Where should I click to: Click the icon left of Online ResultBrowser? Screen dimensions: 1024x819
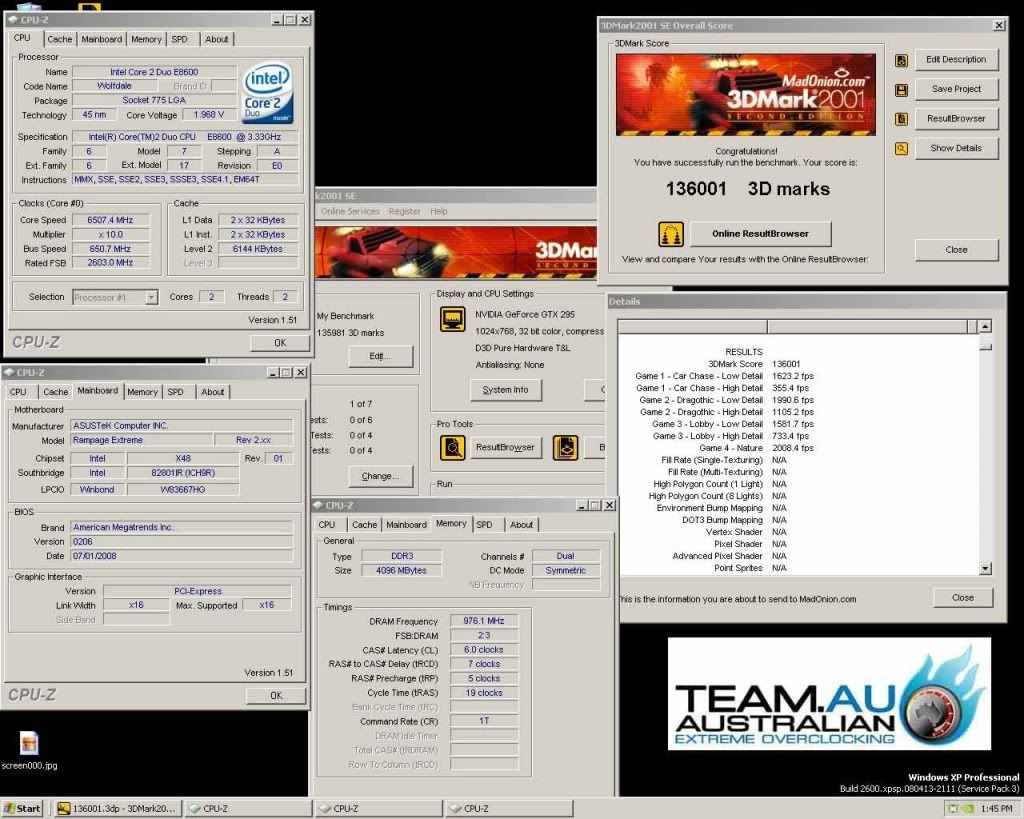coord(670,234)
